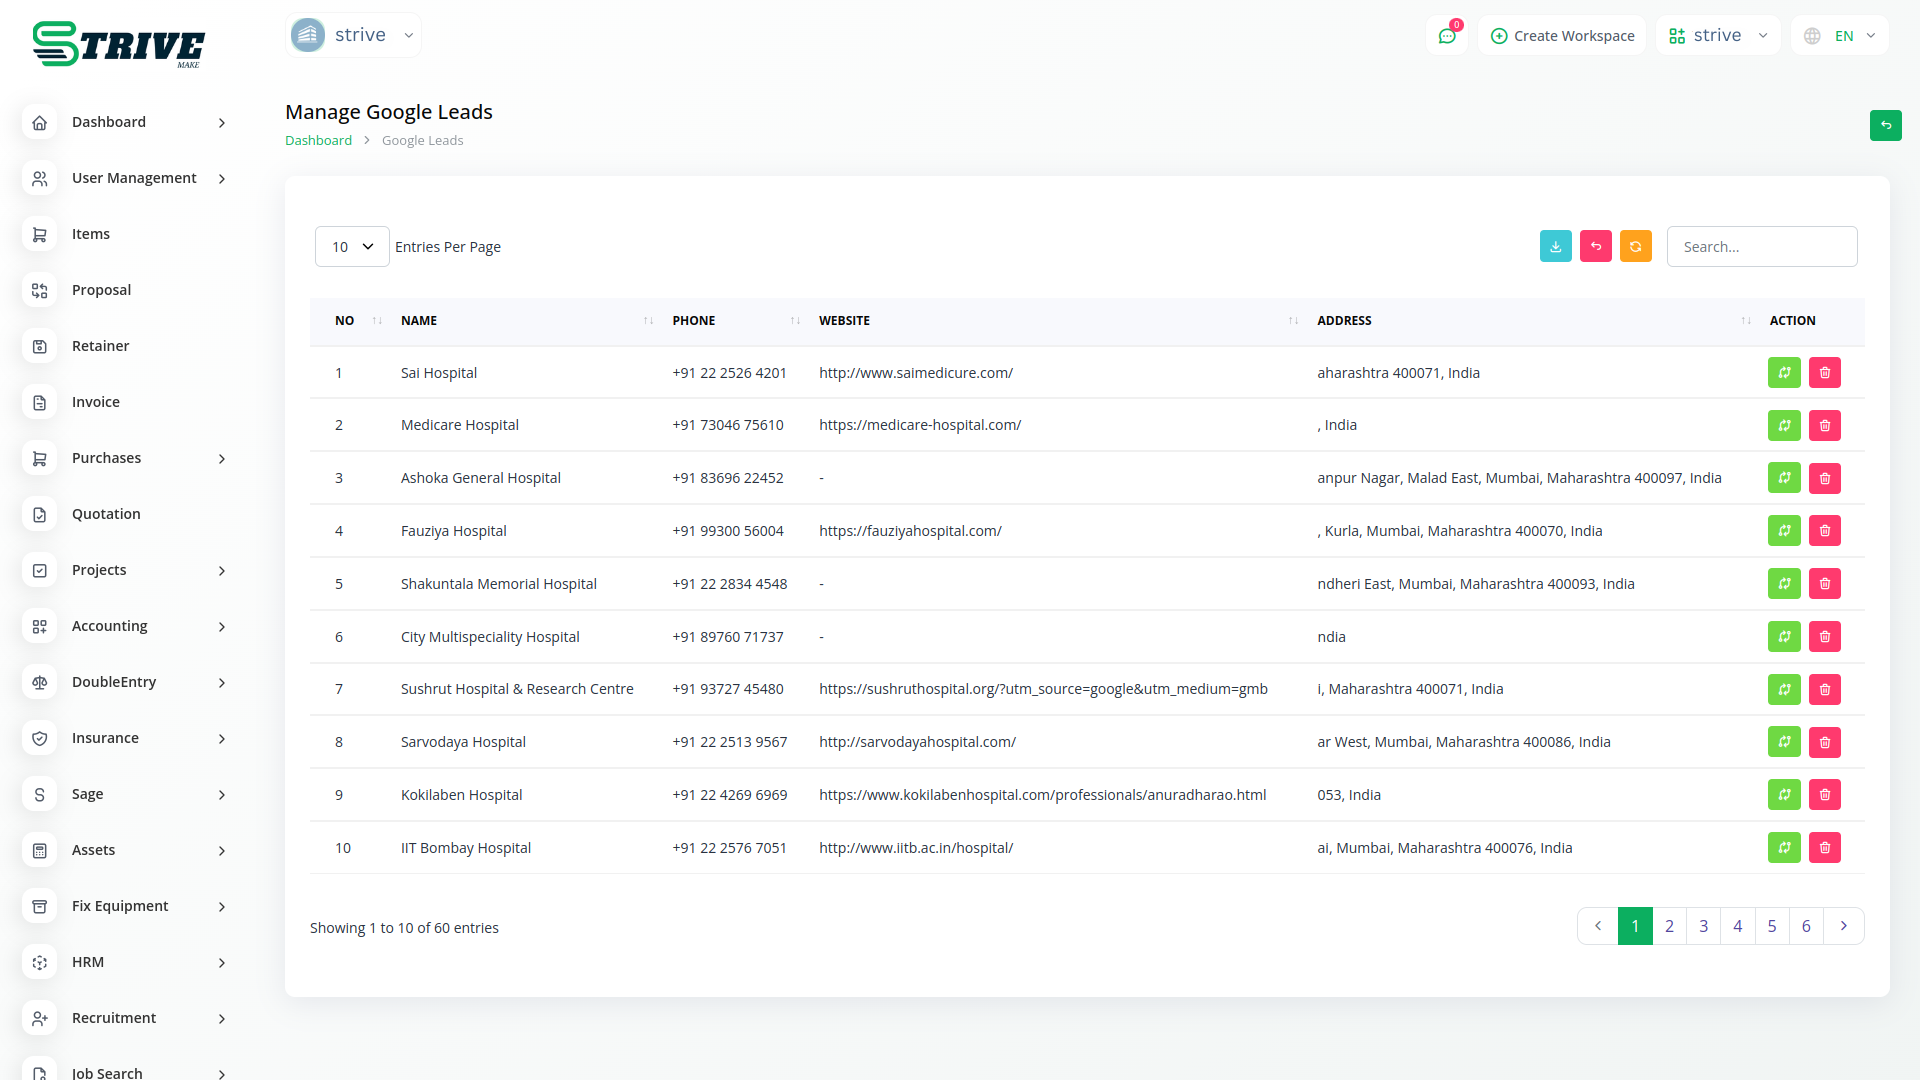1920x1080 pixels.
Task: Click the orange refresh icon near search
Action: (x=1635, y=246)
